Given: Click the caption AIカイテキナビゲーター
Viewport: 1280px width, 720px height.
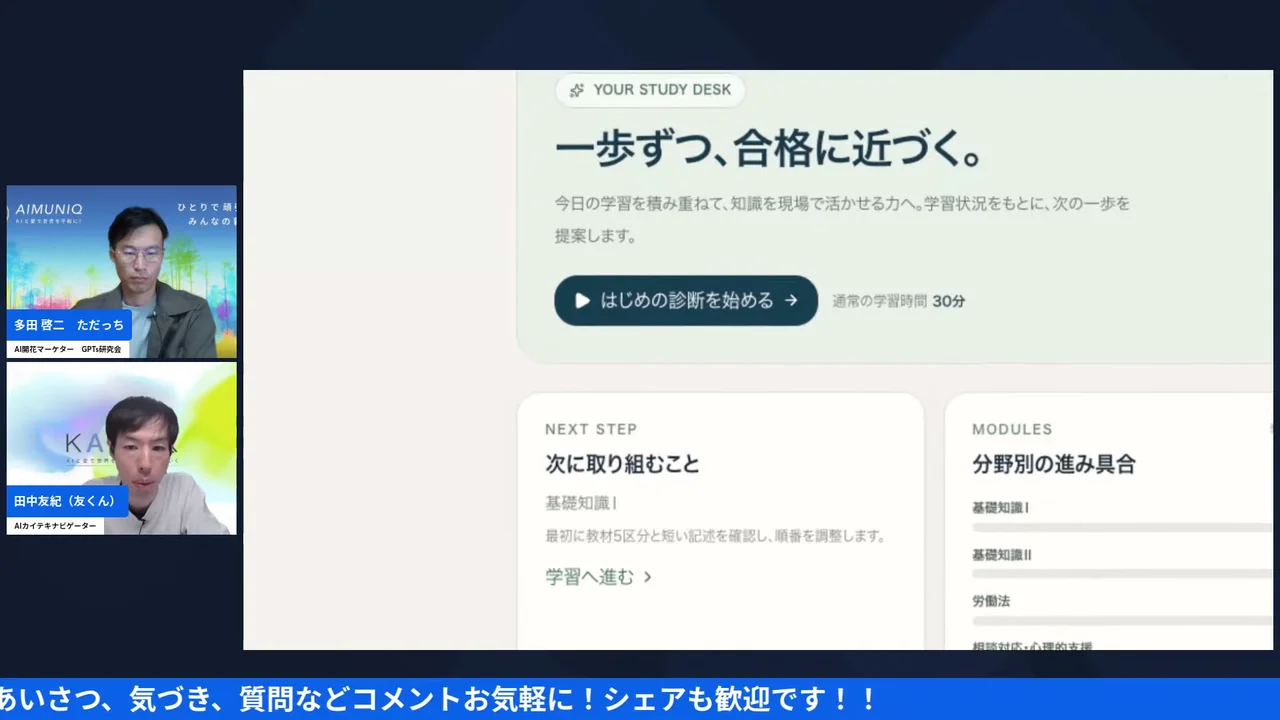Looking at the screenshot, I should 56,526.
